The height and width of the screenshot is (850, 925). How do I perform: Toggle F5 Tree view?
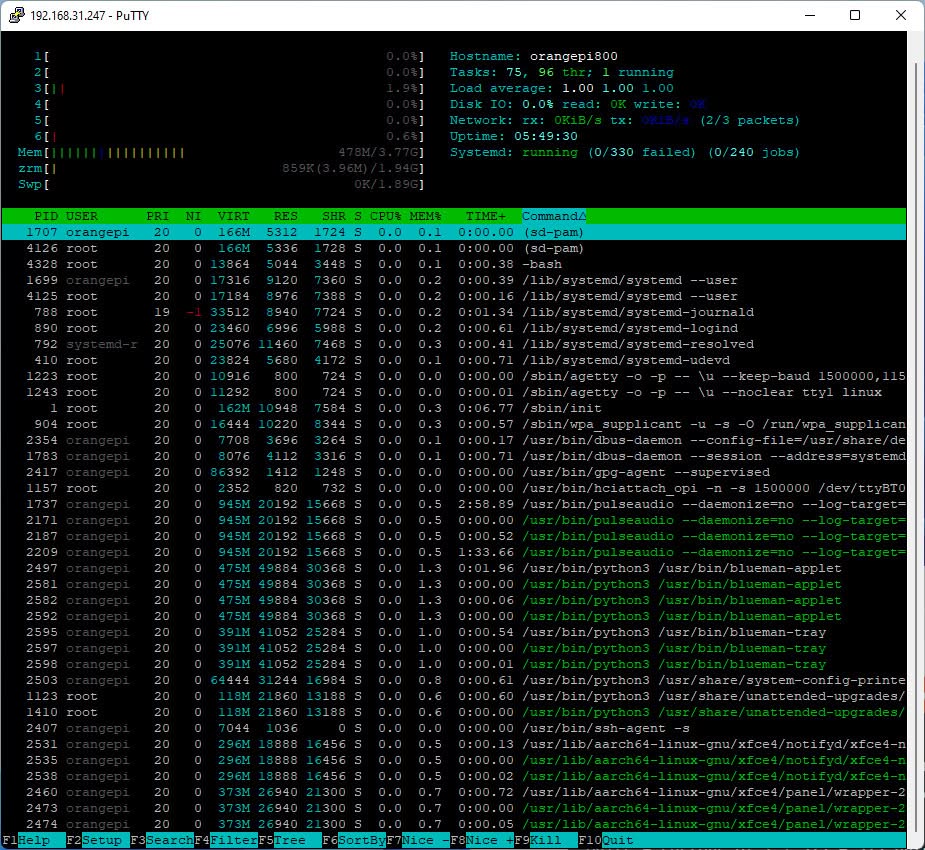(290, 840)
